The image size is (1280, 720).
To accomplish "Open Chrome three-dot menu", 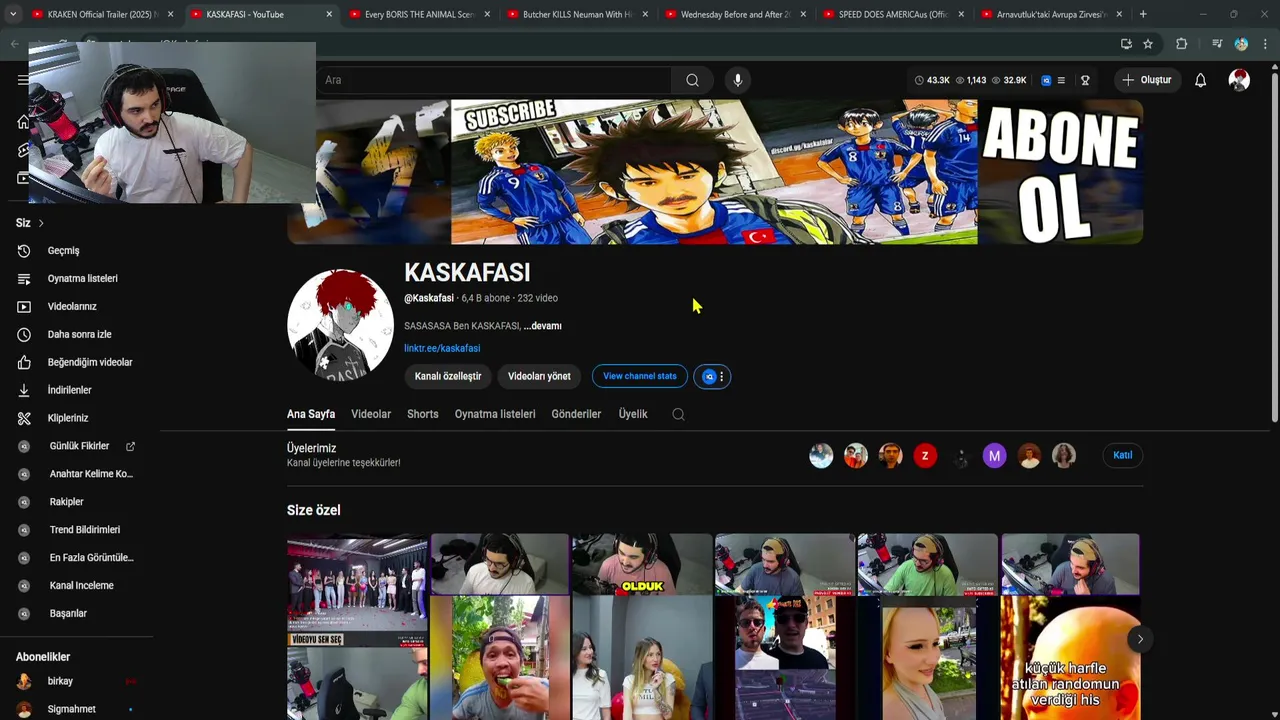I will coord(1265,44).
